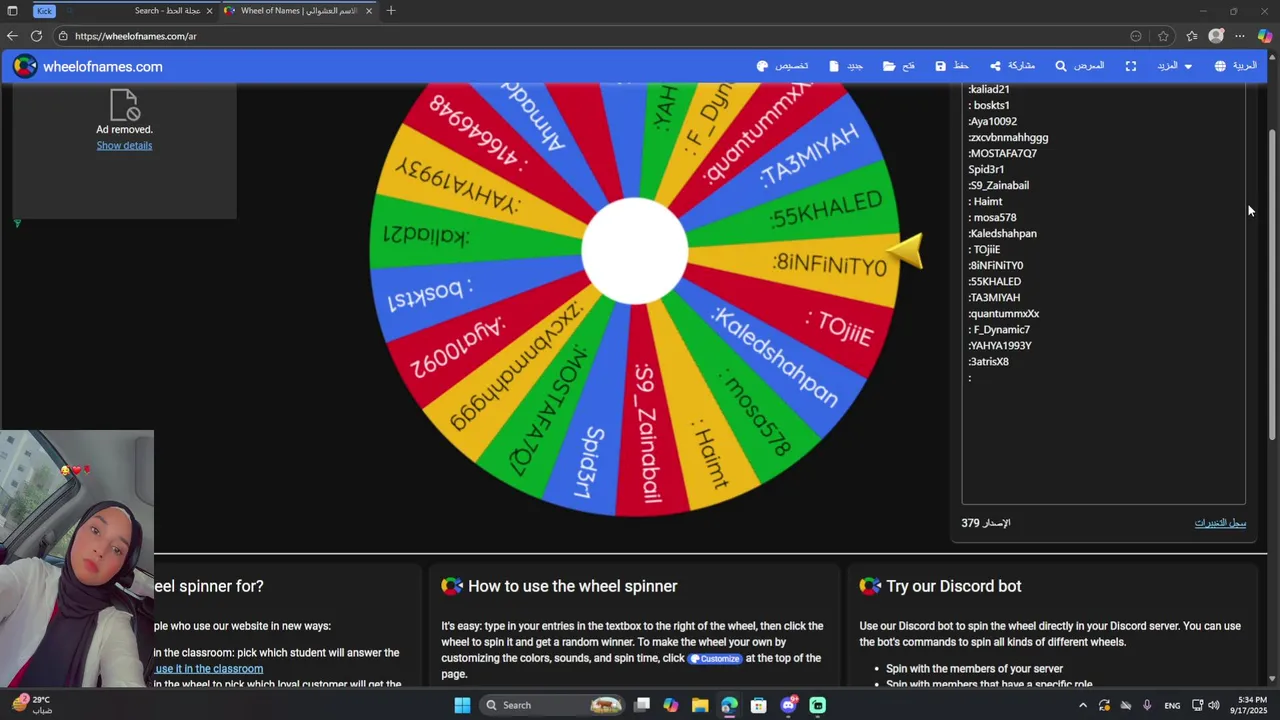Switch to the Search عجلة الحظ browser tab

pyautogui.click(x=140, y=11)
